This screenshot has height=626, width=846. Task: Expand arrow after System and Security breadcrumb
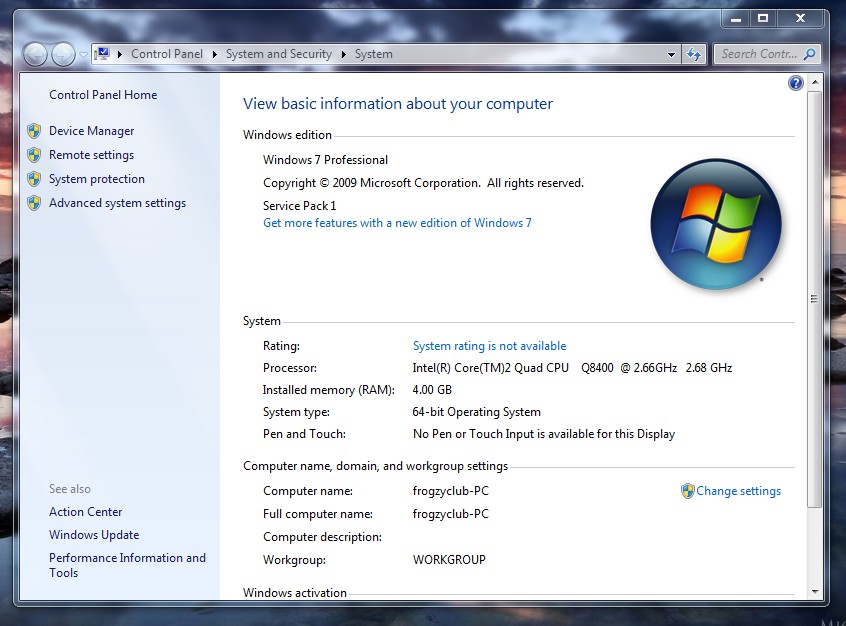[344, 55]
